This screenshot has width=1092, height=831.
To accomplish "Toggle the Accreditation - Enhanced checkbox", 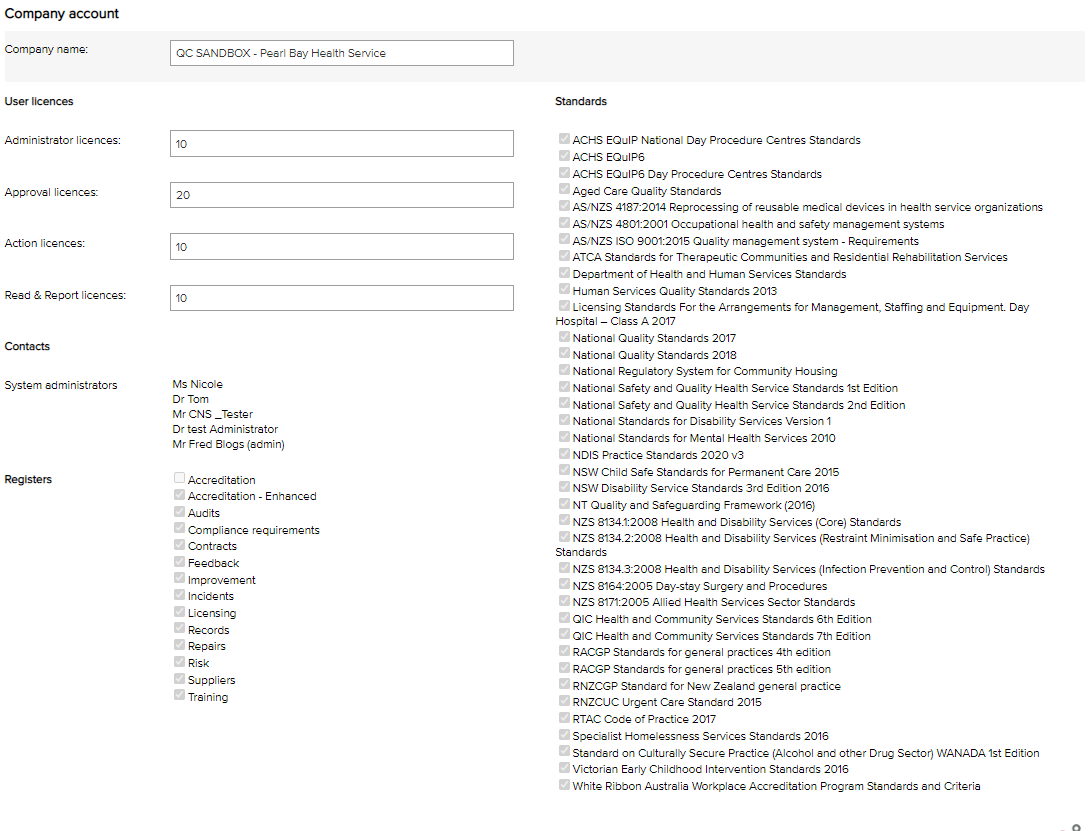I will 179,496.
